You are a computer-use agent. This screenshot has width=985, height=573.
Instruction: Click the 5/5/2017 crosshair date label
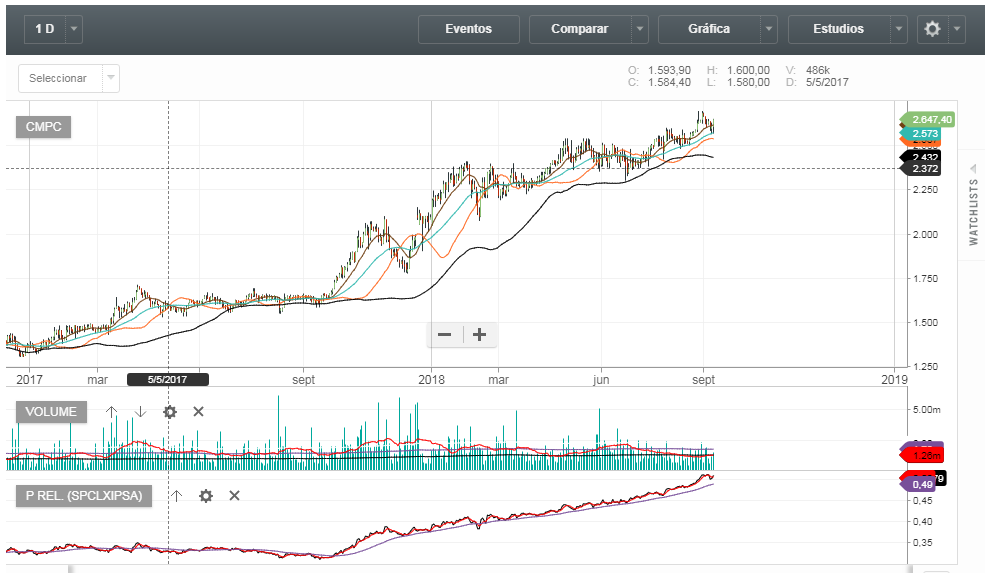click(x=168, y=379)
